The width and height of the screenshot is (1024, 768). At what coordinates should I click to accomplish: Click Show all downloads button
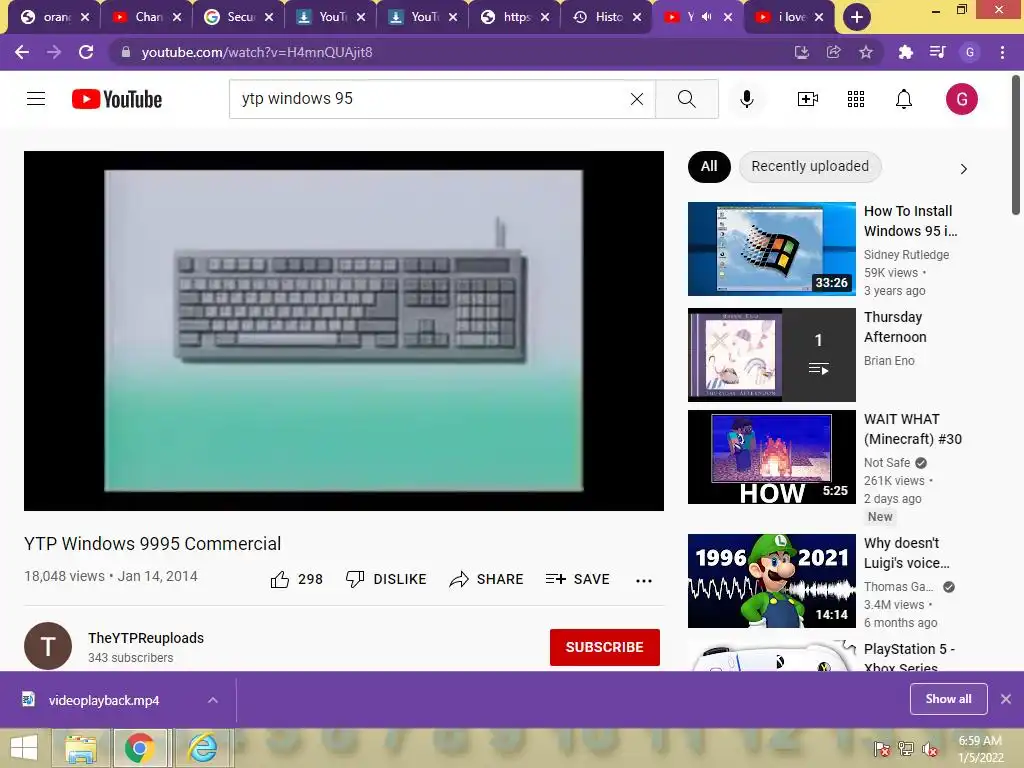pyautogui.click(x=948, y=699)
